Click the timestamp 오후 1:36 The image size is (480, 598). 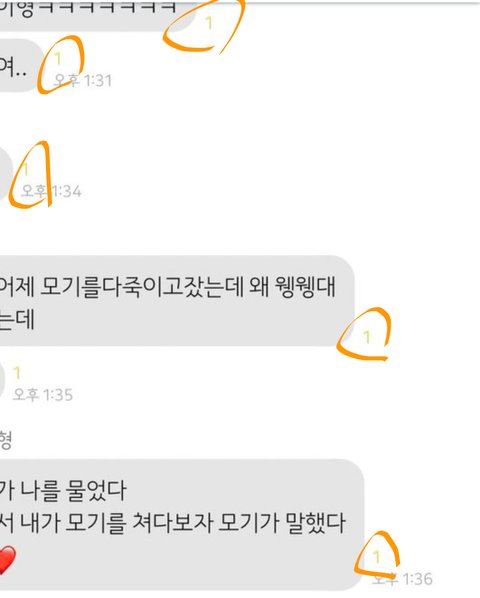402,579
